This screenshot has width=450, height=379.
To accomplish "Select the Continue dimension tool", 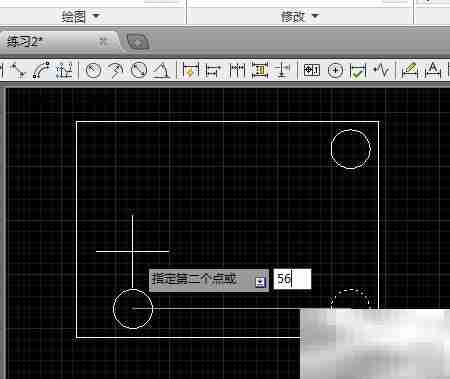I will coord(237,70).
